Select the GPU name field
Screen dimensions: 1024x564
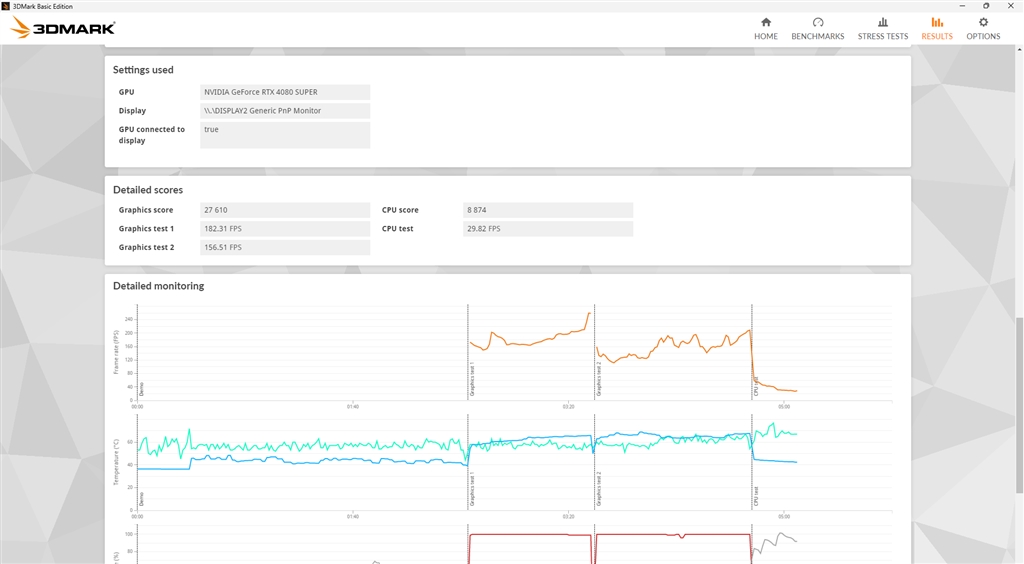click(x=285, y=92)
